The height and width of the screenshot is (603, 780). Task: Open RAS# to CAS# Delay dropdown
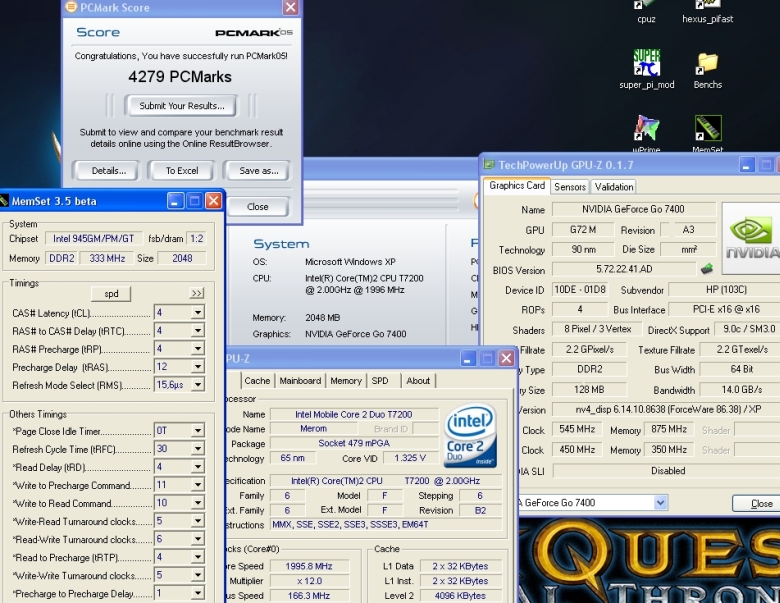pyautogui.click(x=197, y=330)
